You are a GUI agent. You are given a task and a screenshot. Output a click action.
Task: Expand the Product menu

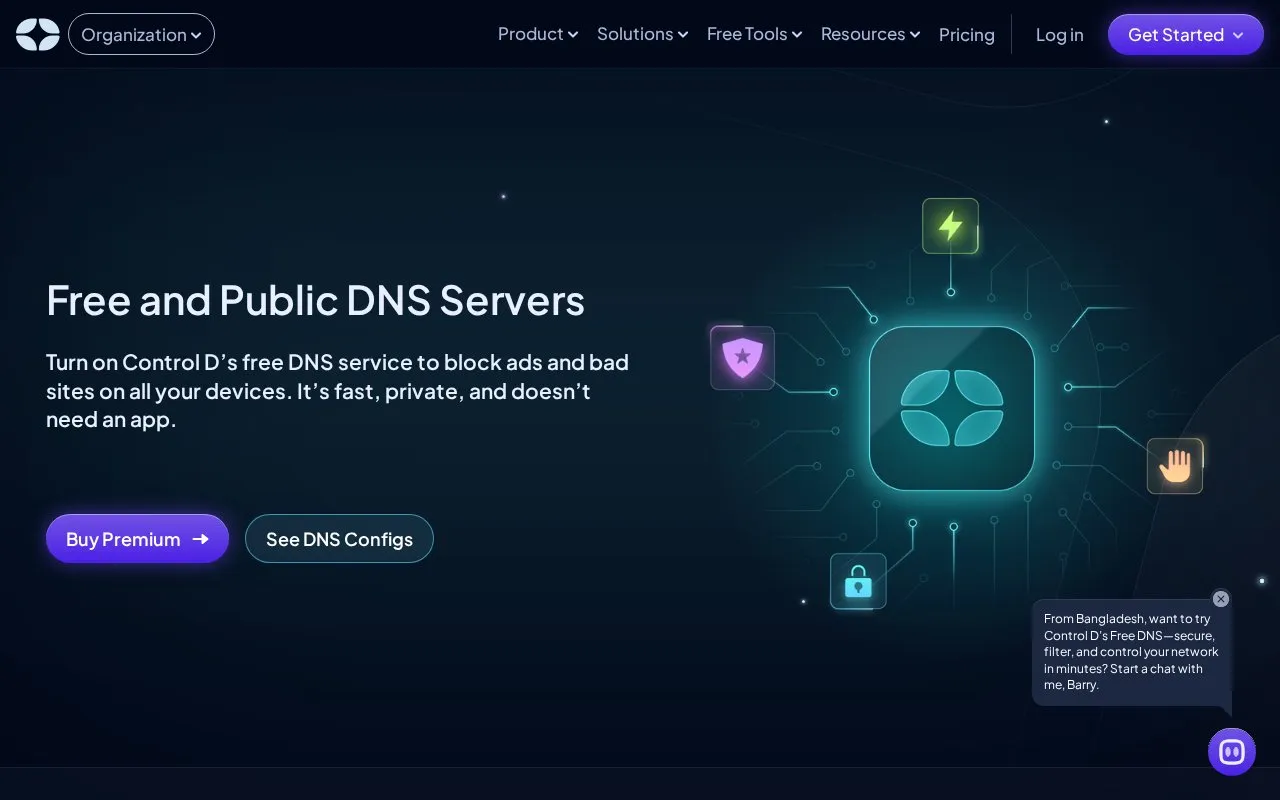pyautogui.click(x=538, y=34)
